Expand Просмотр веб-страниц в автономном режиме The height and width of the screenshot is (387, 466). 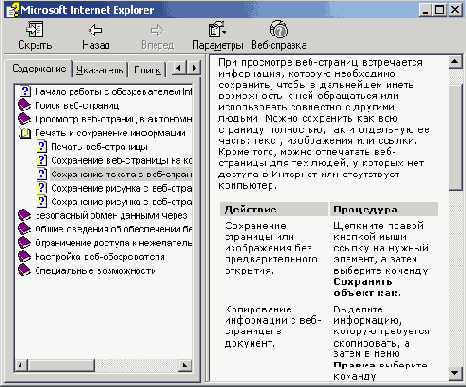(x=114, y=119)
